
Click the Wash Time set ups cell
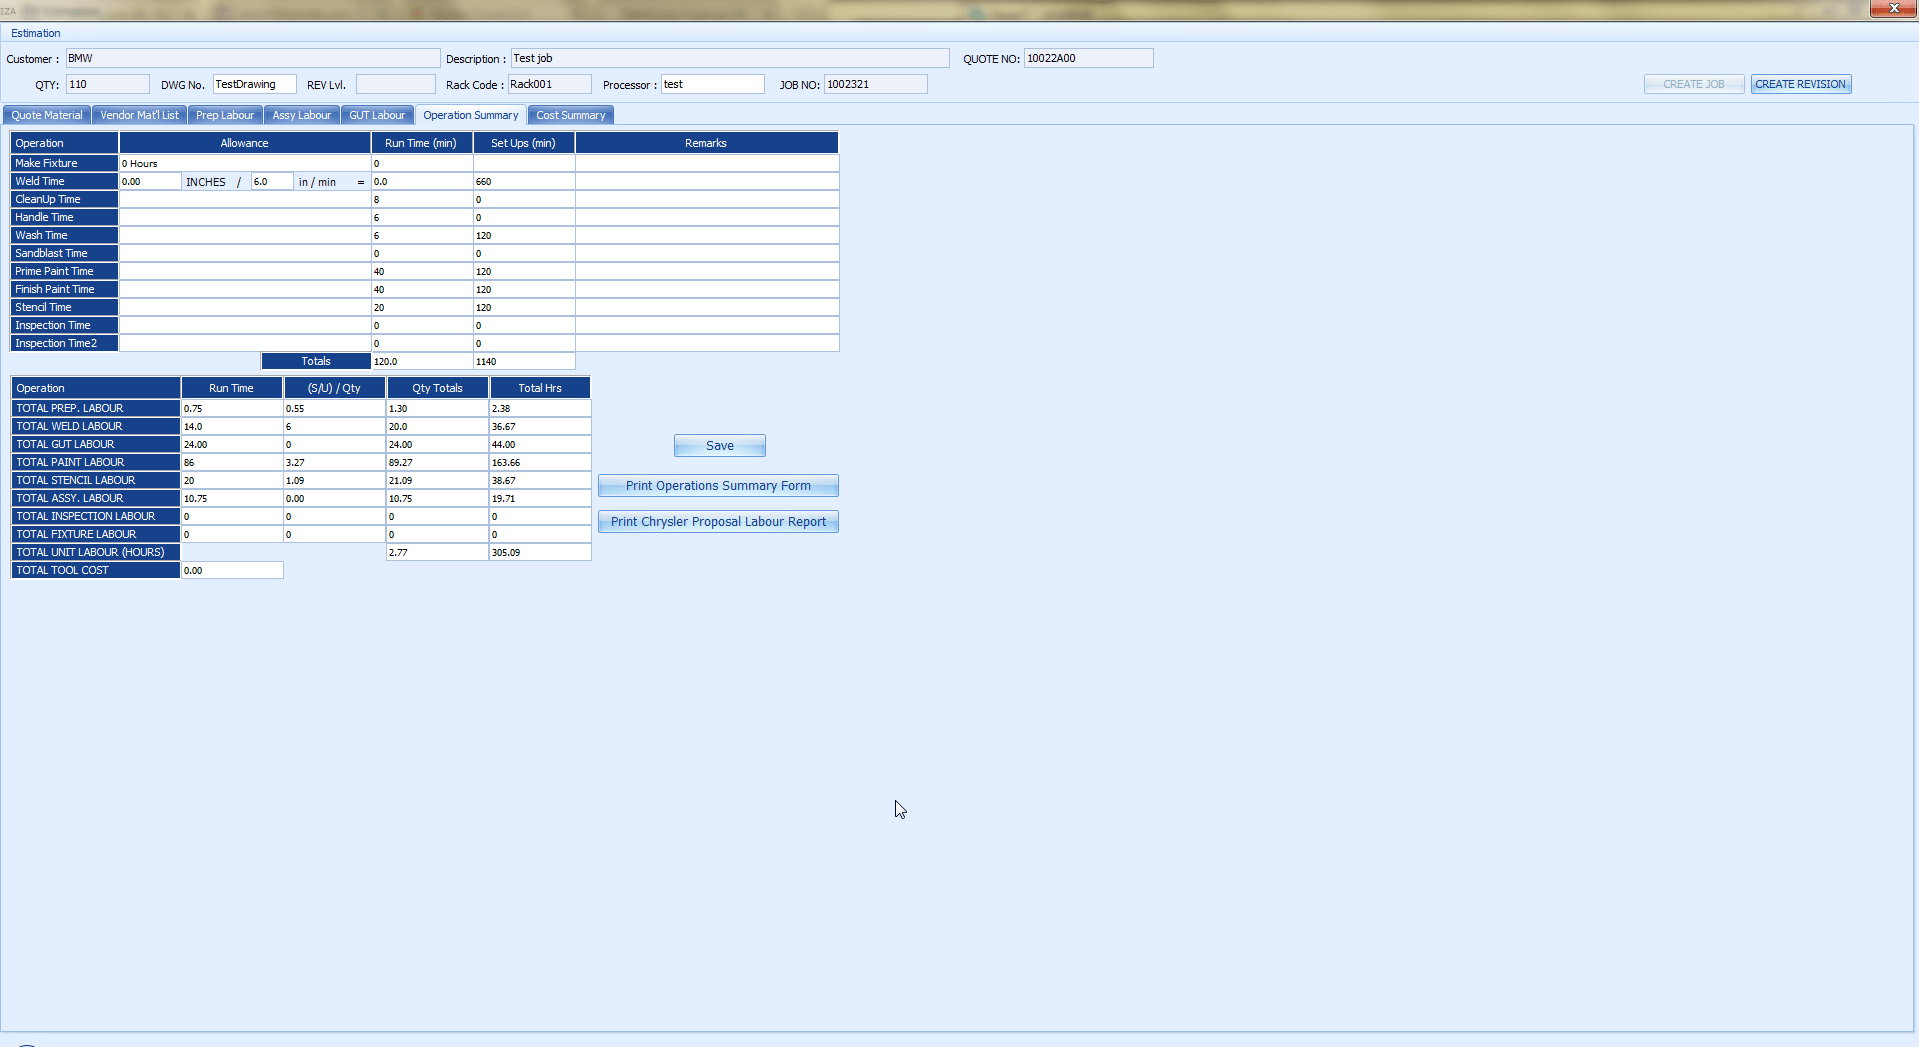click(x=523, y=236)
